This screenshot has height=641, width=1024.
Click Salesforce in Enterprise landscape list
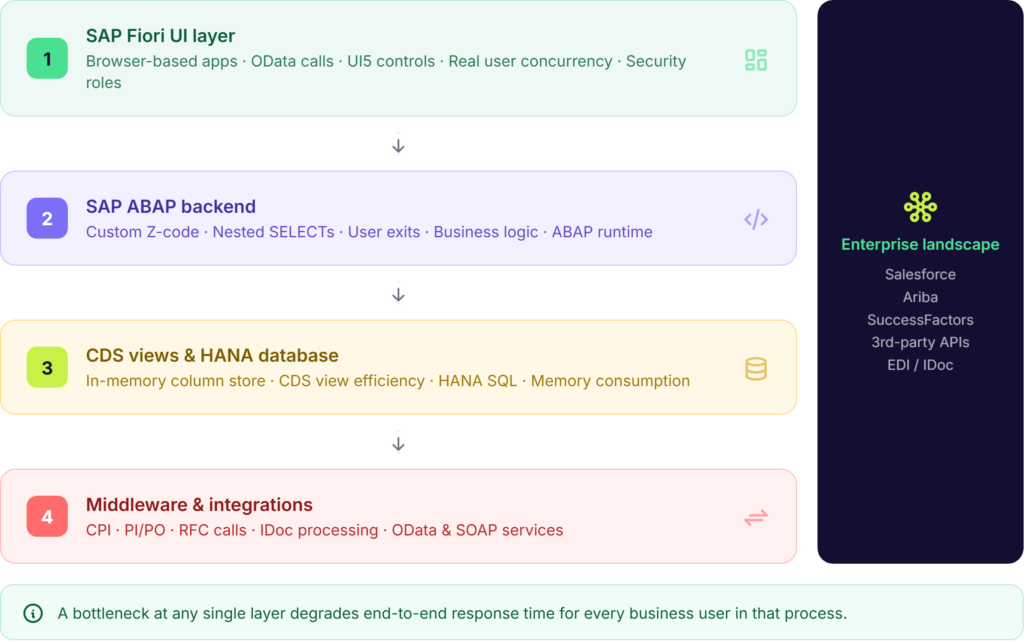point(920,274)
